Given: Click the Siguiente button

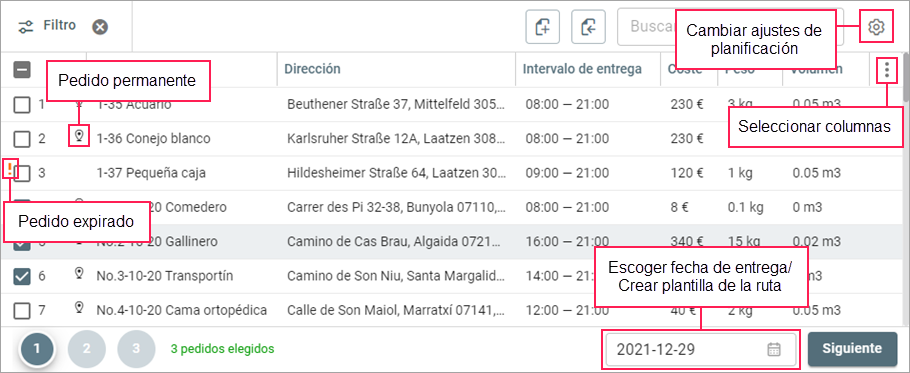Looking at the screenshot, I should pyautogui.click(x=852, y=349).
